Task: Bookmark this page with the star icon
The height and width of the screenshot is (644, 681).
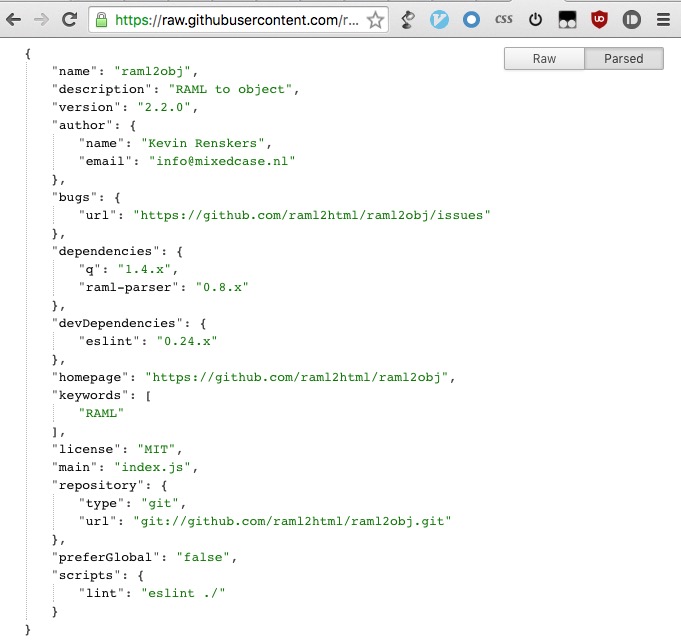Action: click(x=375, y=19)
